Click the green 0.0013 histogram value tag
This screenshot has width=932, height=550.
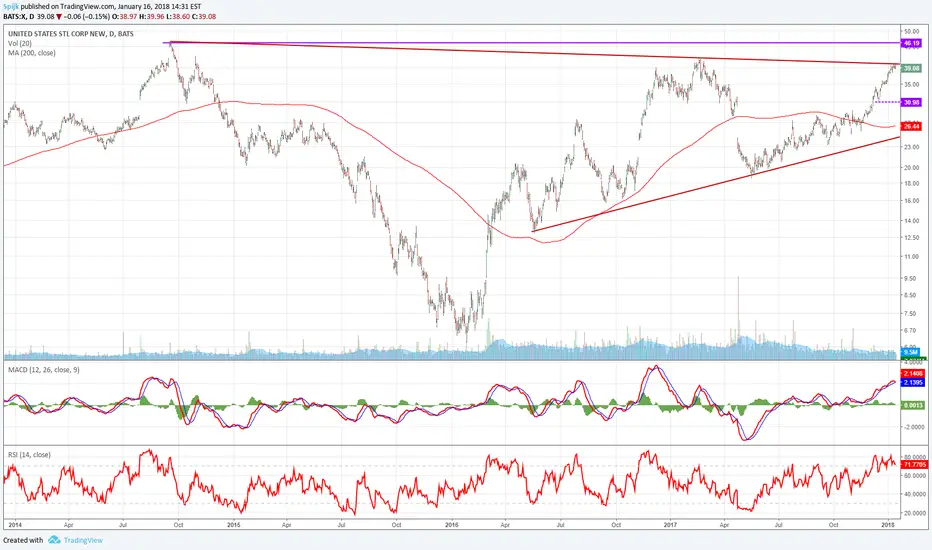[x=913, y=405]
